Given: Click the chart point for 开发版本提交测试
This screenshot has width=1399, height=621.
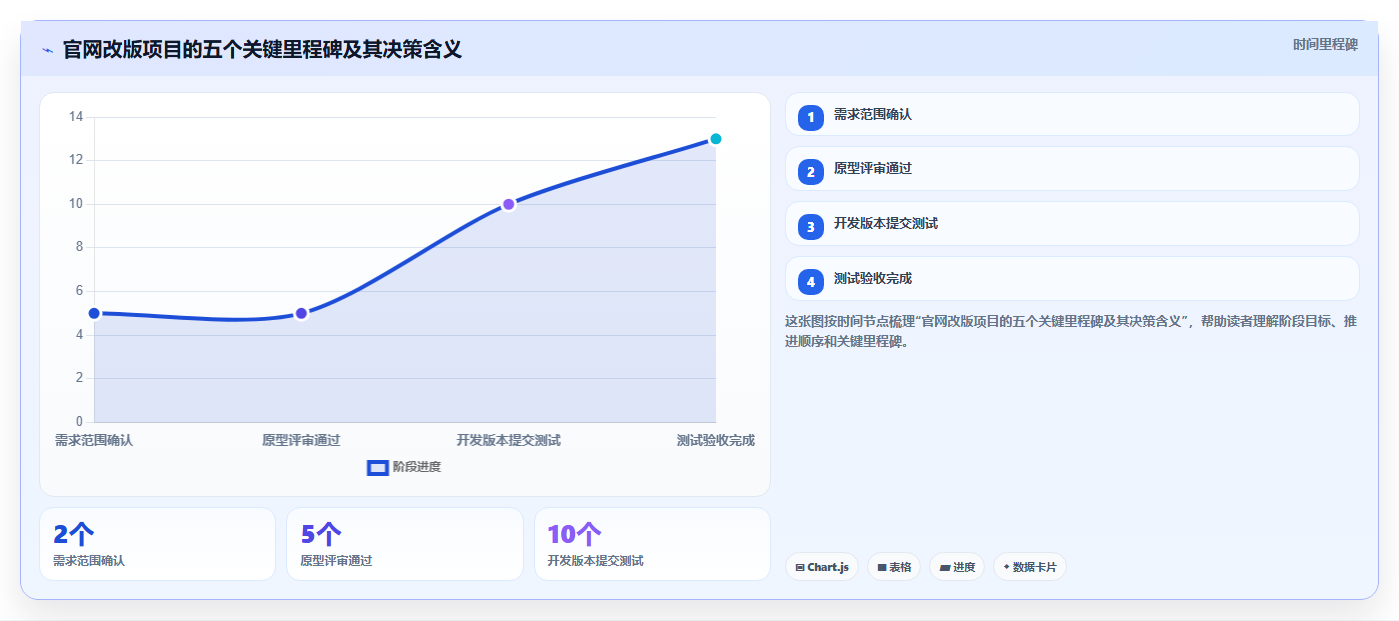Looking at the screenshot, I should coord(508,204).
